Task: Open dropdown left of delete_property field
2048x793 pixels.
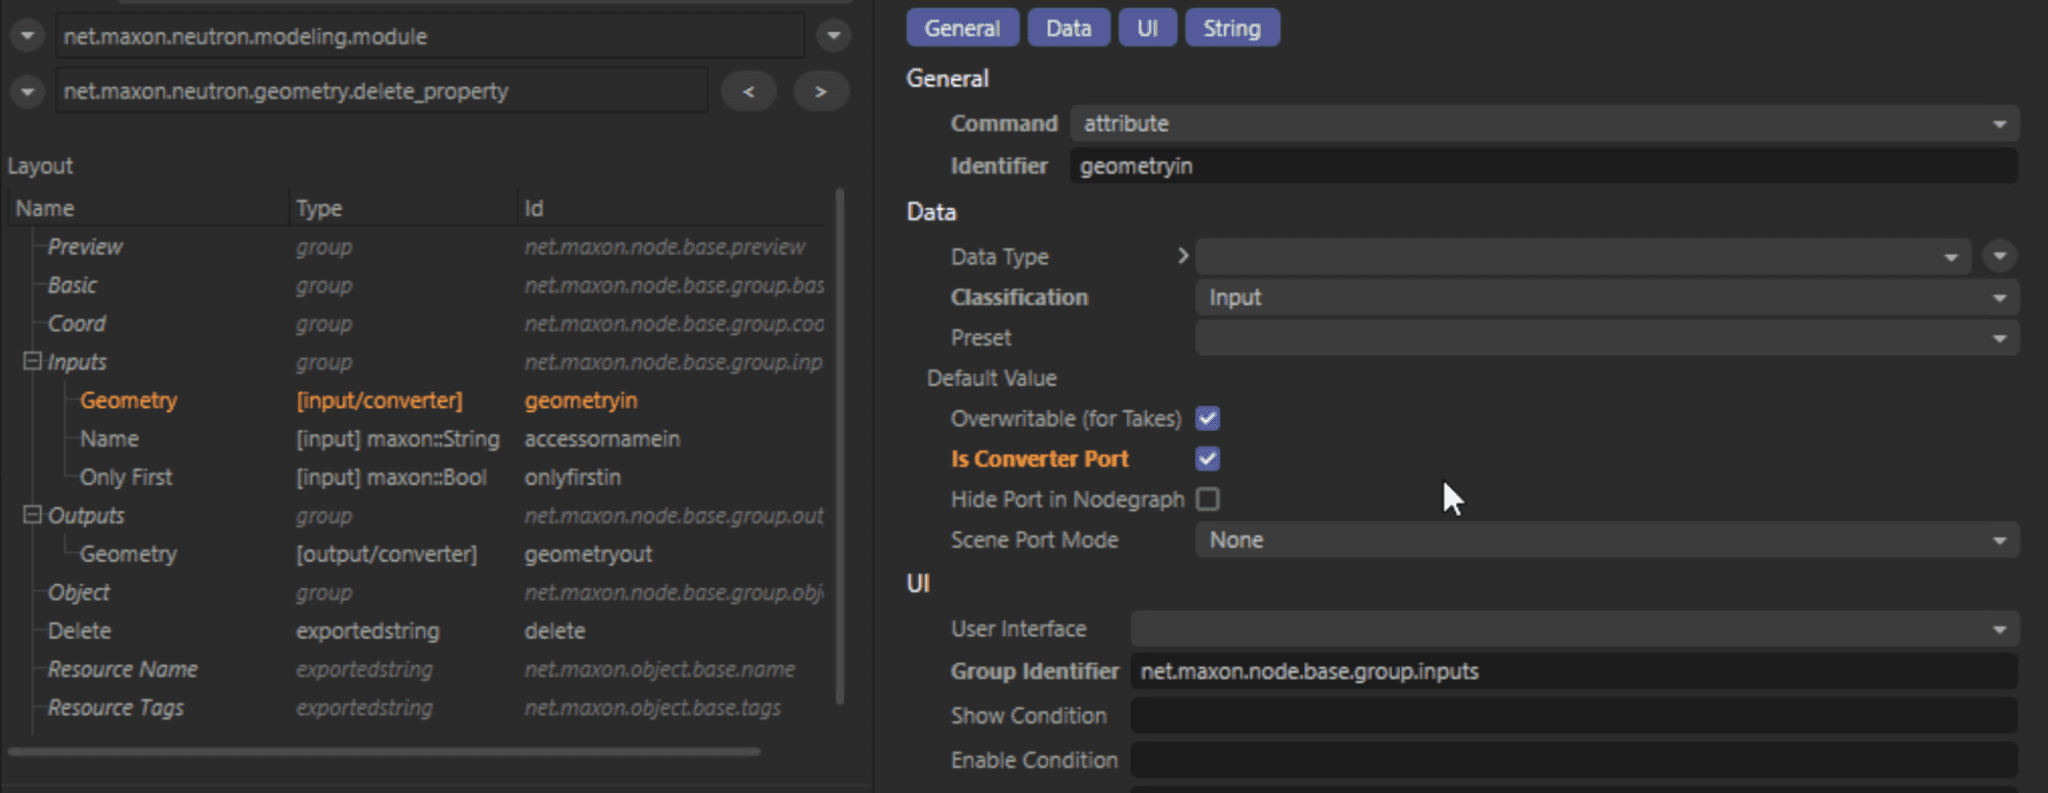Action: 27,91
